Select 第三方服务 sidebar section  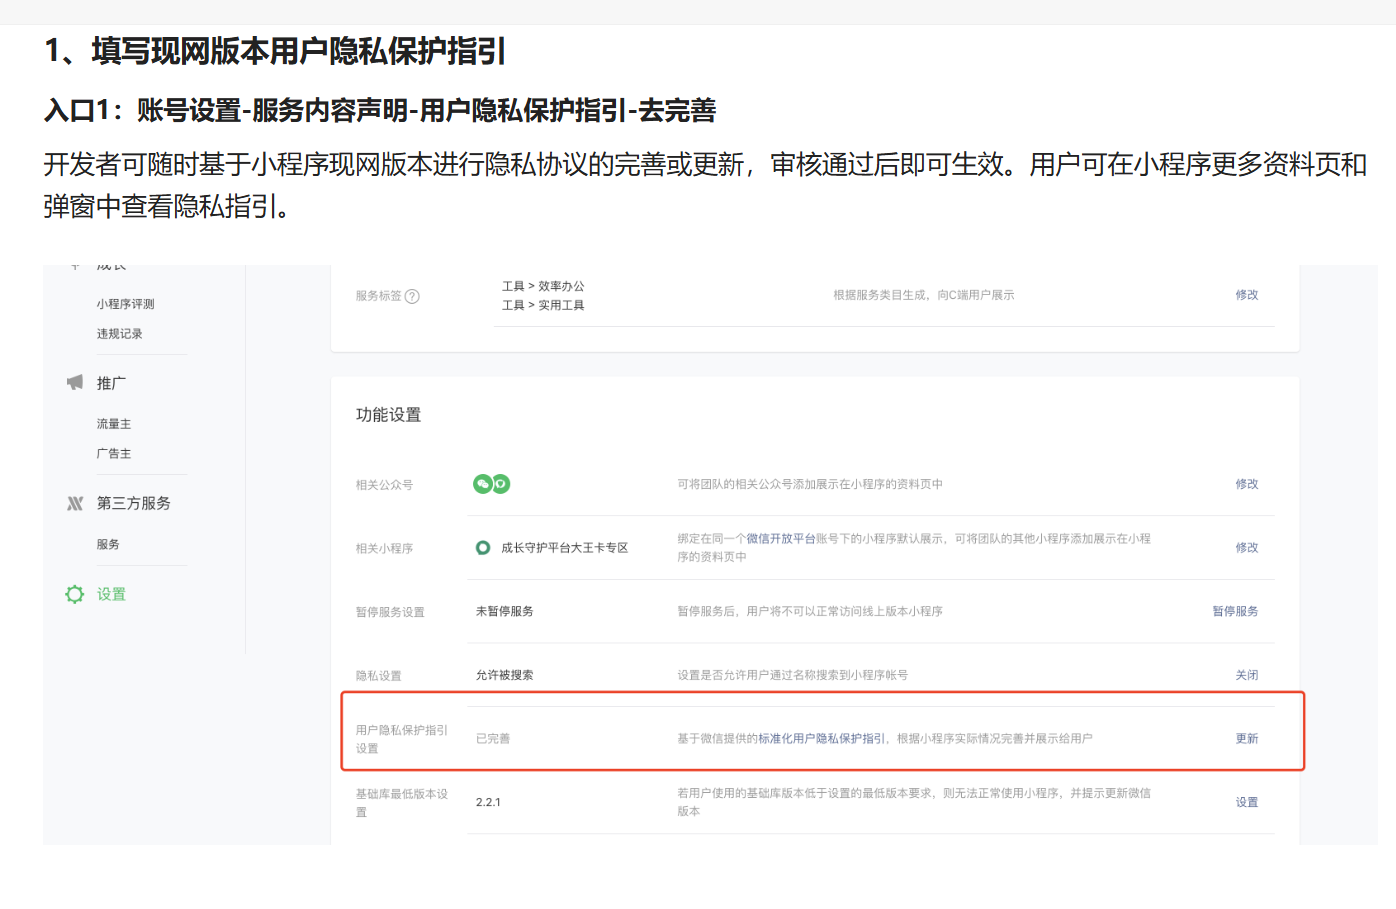[134, 503]
